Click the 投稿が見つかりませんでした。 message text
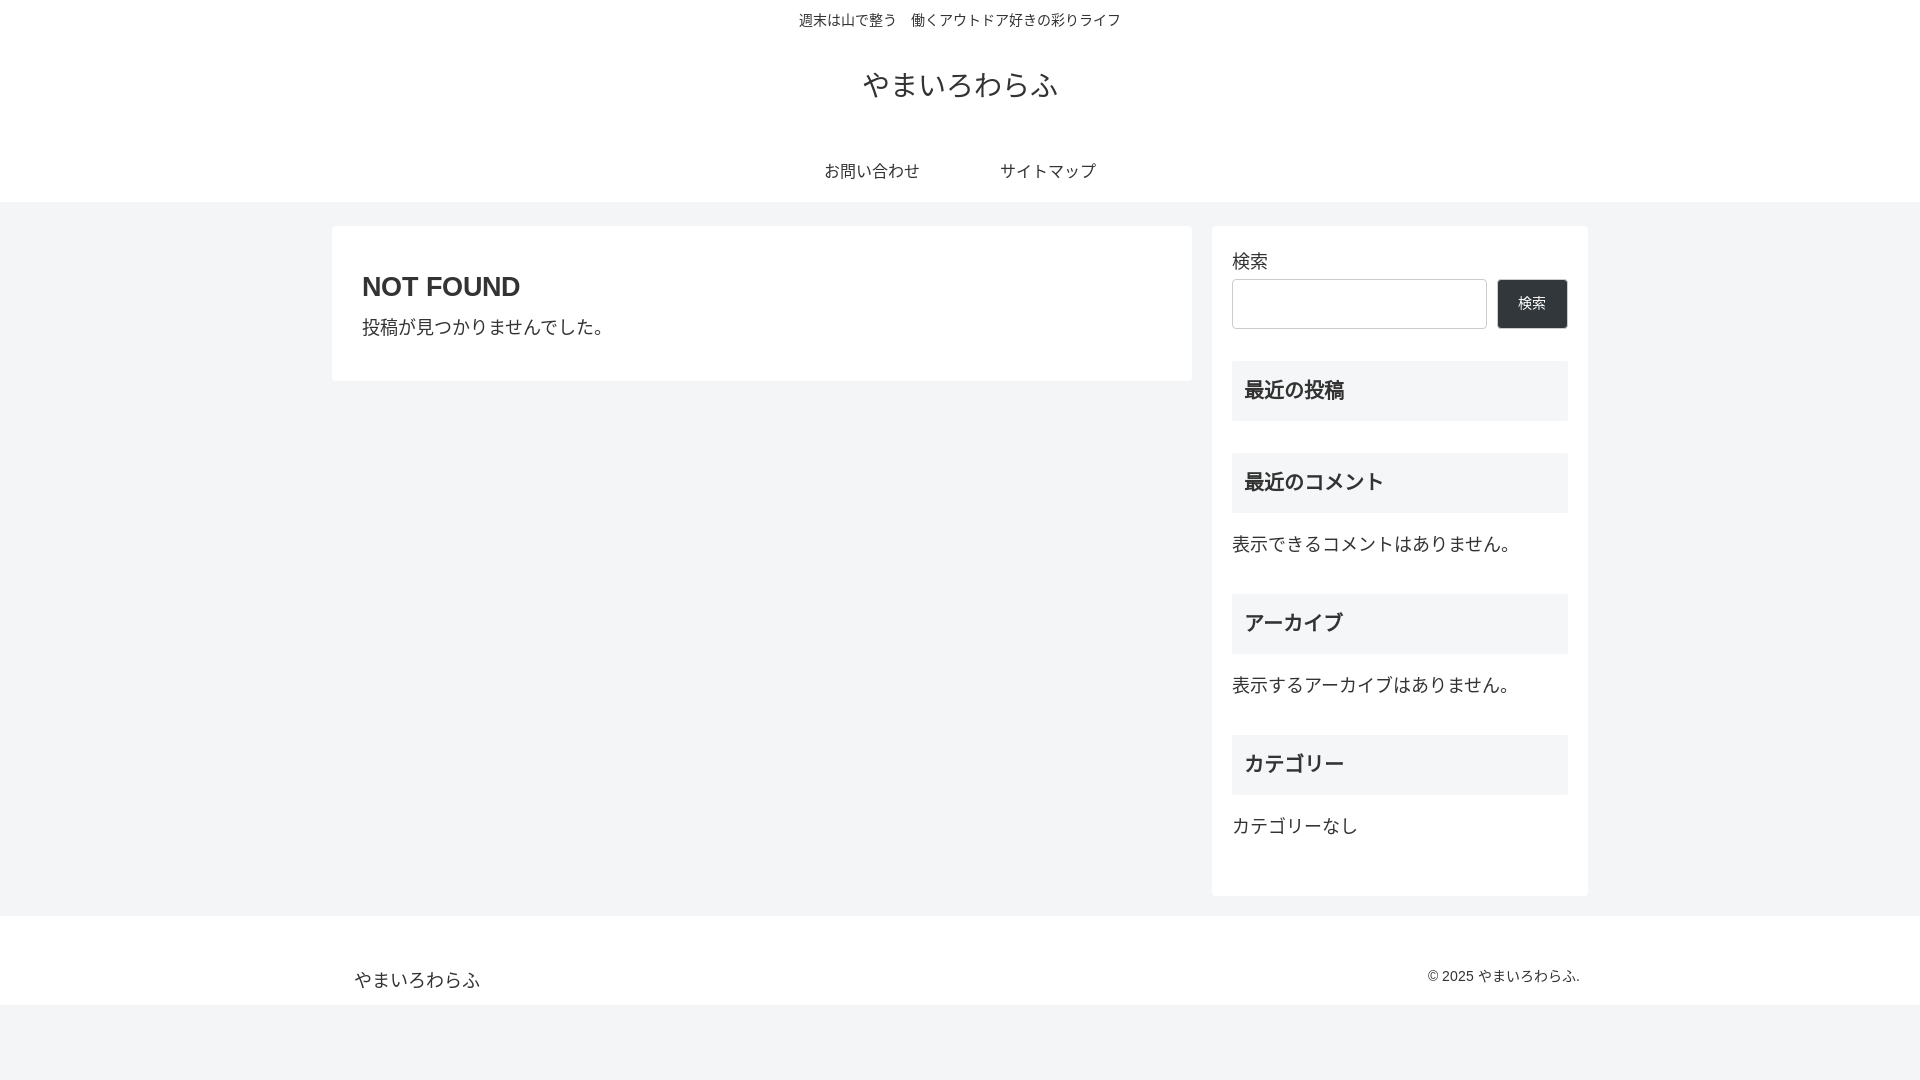Screen dimensions: 1920x1080 coord(484,327)
